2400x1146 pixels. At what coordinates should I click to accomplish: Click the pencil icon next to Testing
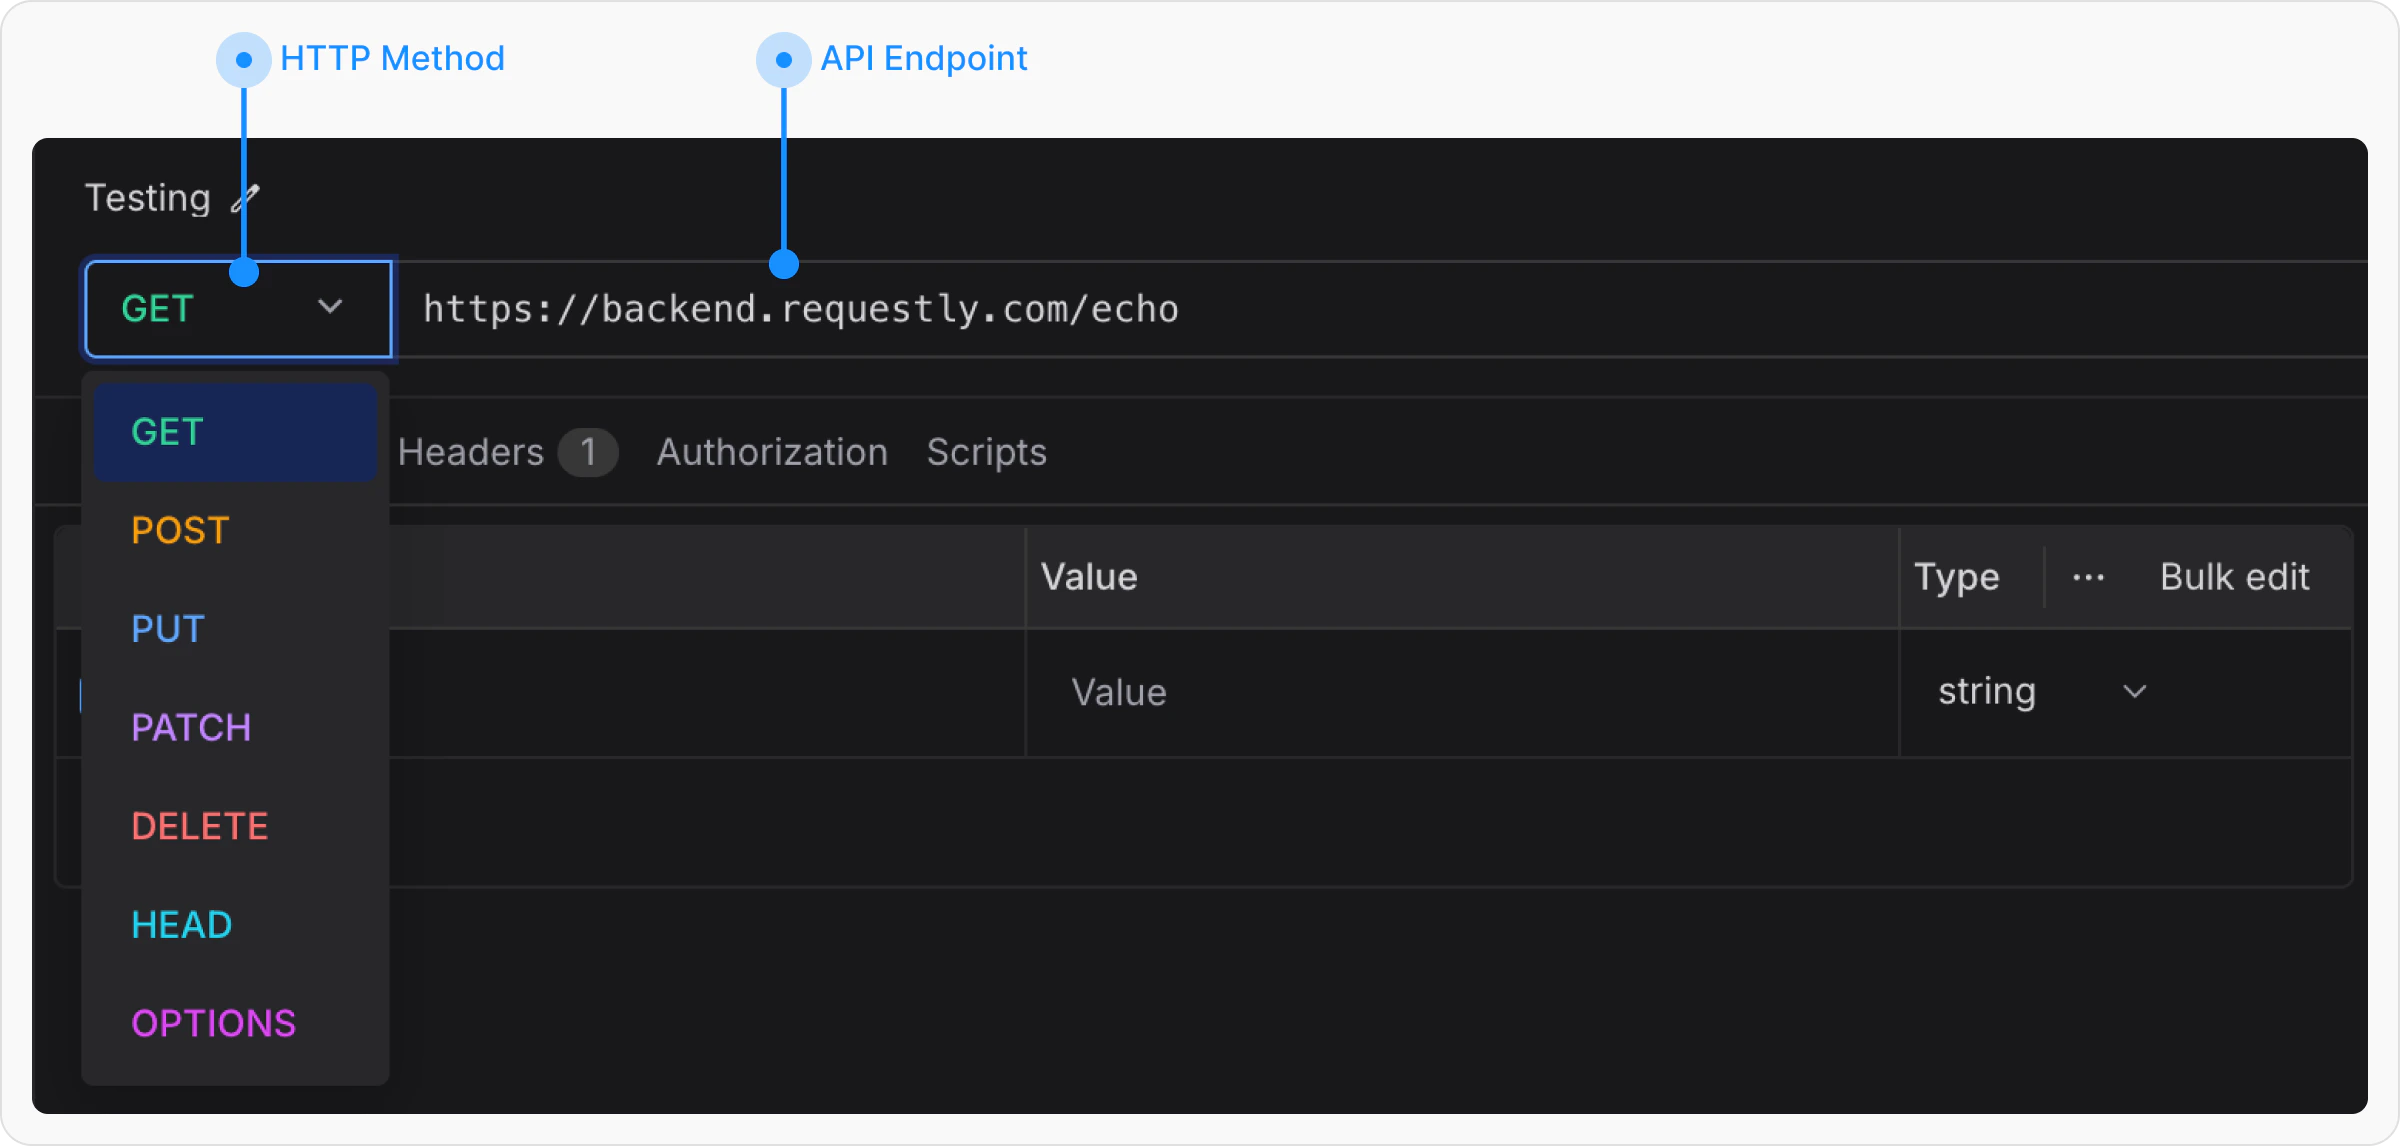tap(246, 198)
